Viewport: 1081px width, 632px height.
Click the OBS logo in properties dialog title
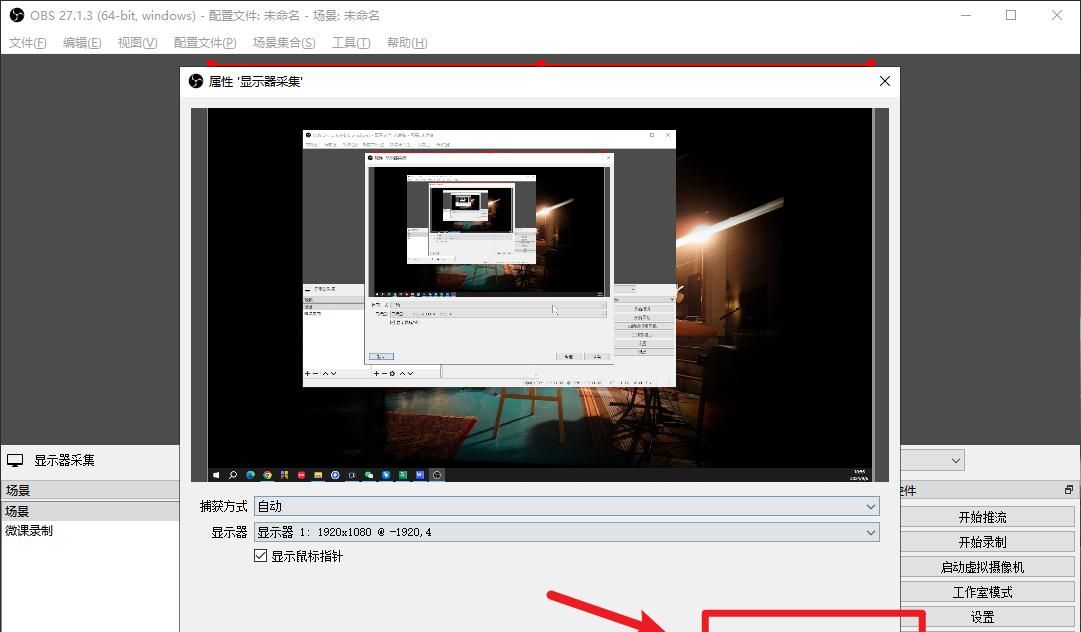(196, 81)
